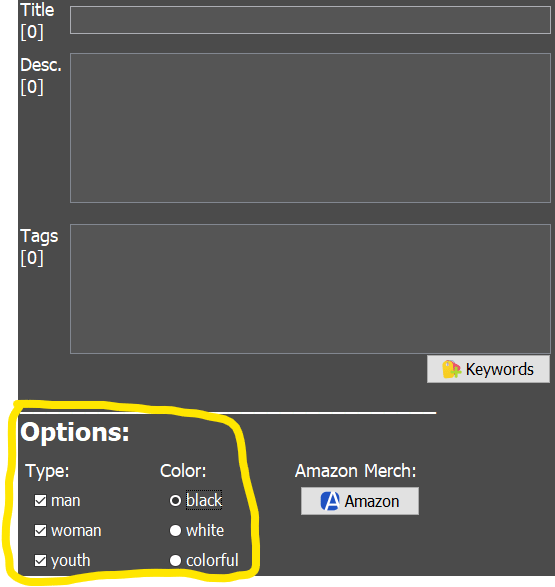The height and width of the screenshot is (587, 555).
Task: Click the Tags counter label
Action: pyautogui.click(x=32, y=258)
